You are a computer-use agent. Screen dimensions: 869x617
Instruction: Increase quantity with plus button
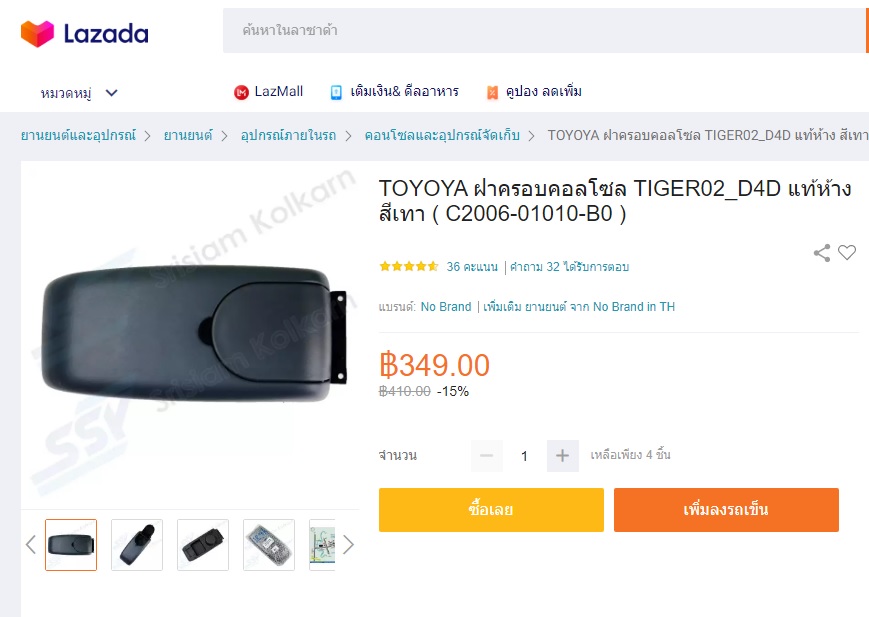point(563,456)
